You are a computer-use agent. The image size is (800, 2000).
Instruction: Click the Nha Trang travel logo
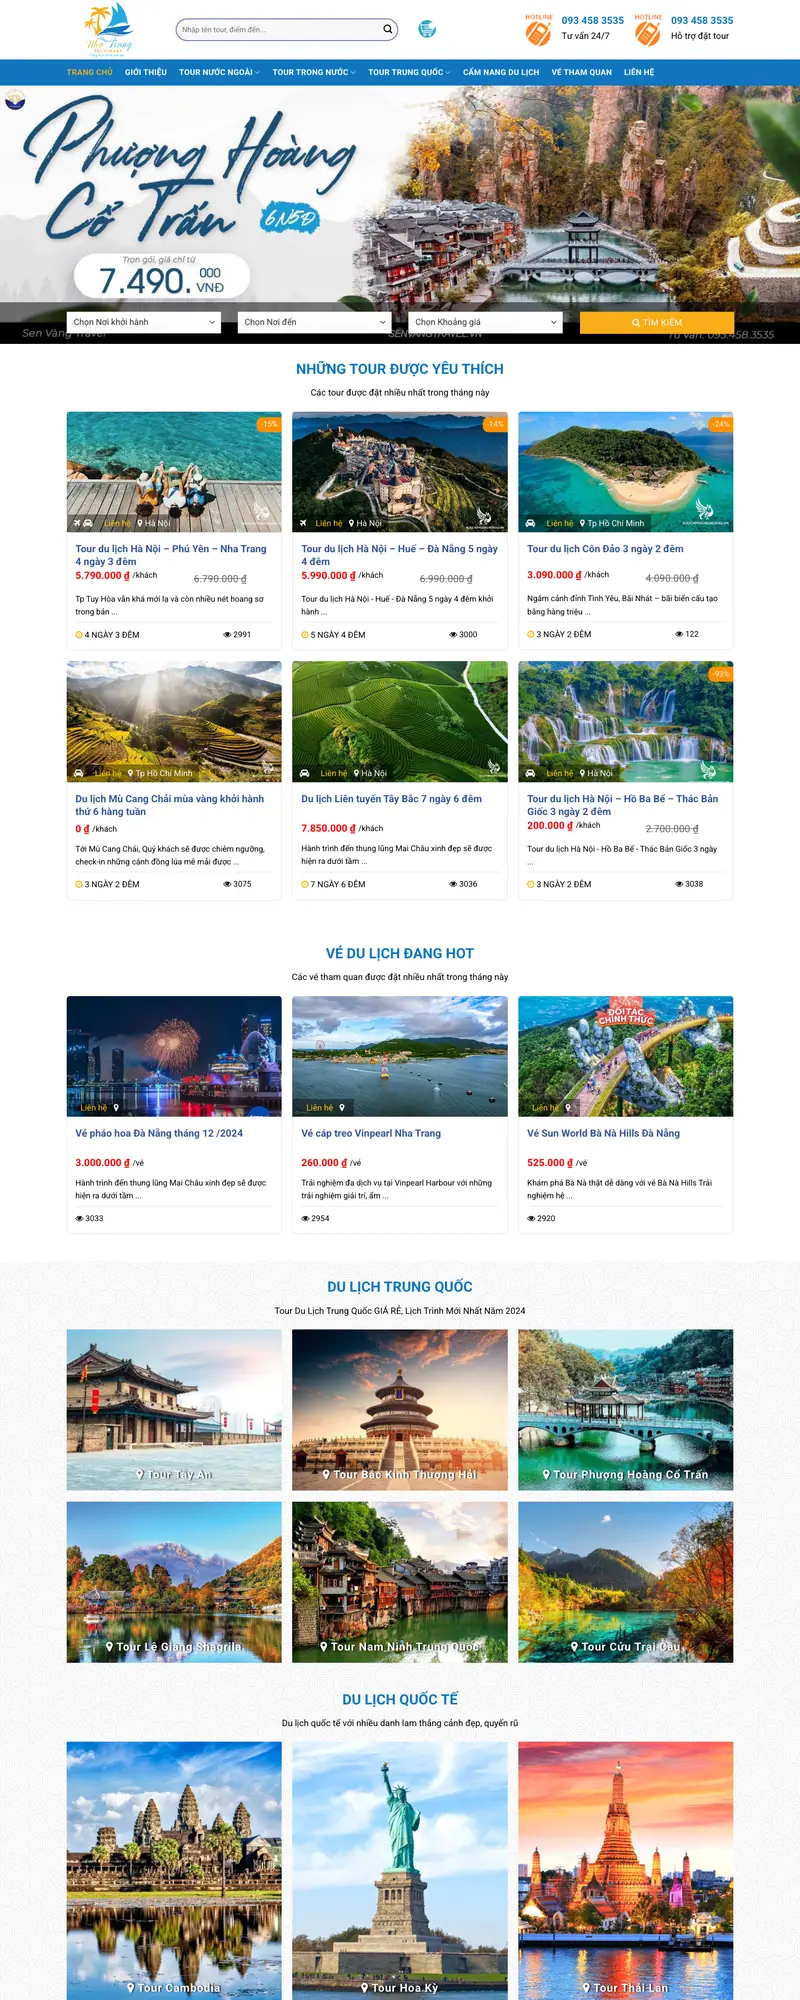(x=109, y=30)
